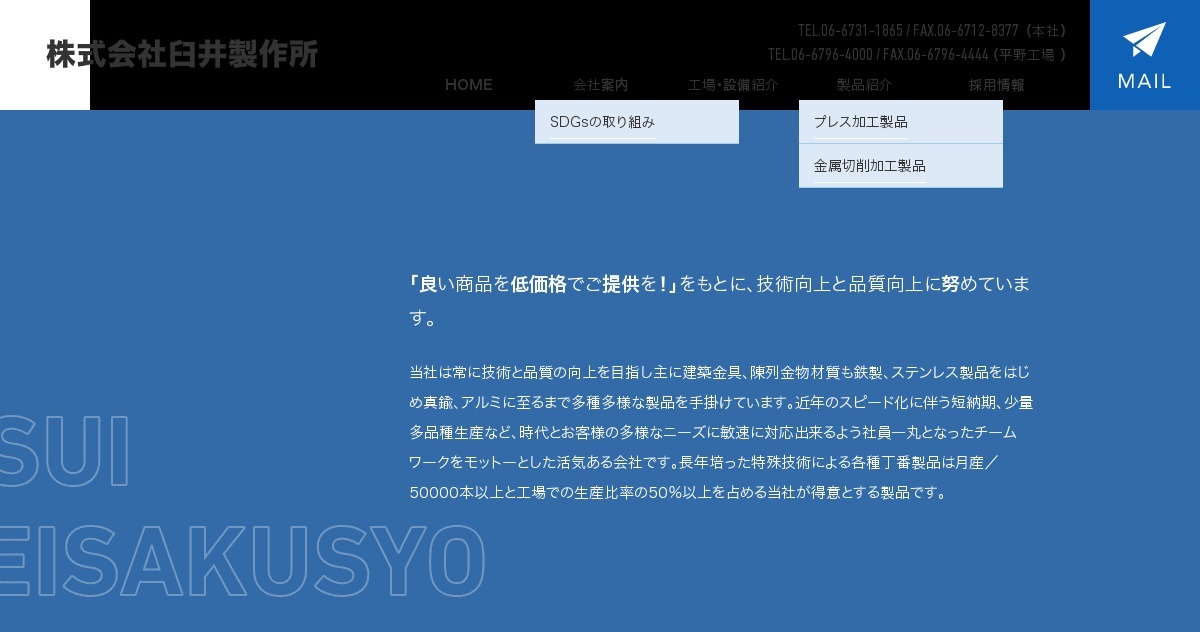Select 金属切削加工製品 from the dropdown

click(x=901, y=166)
